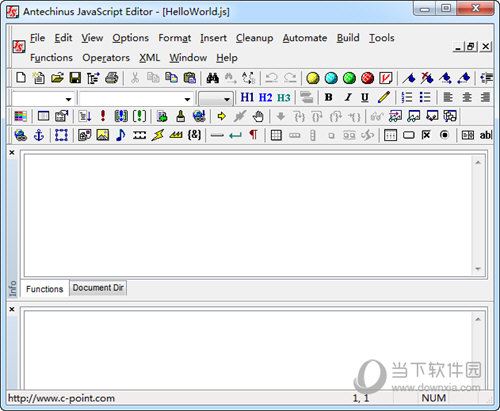The width and height of the screenshot is (500, 411).
Task: Click the green ball icon
Action: coord(349,78)
